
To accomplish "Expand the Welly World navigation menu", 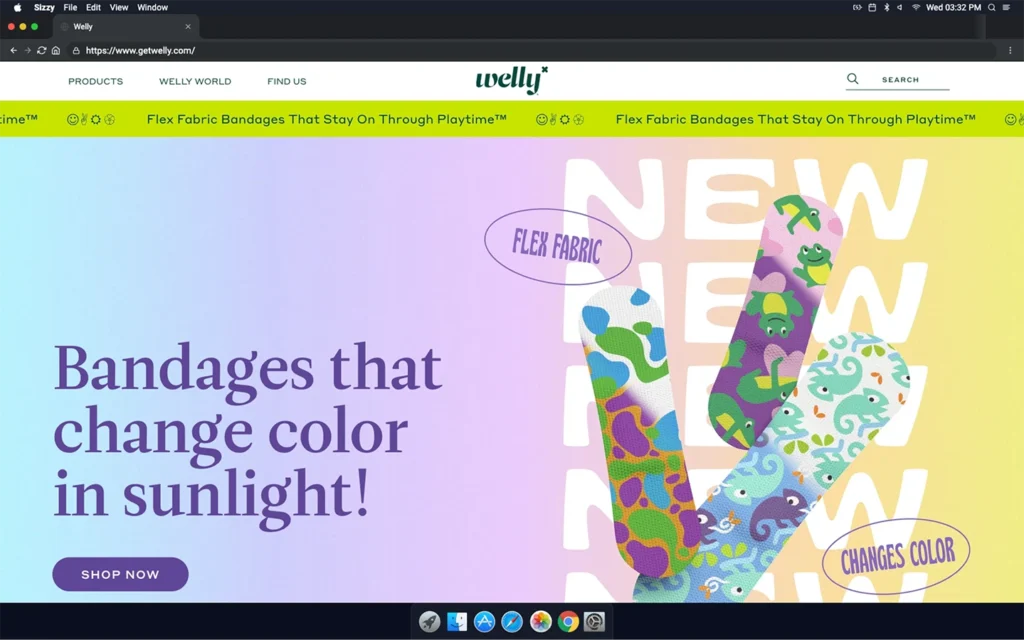I will point(195,81).
